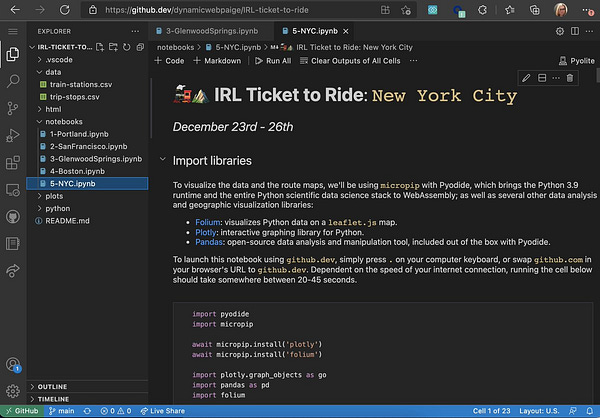Open more editor actions ellipsis
600x418 pixels.
pyautogui.click(x=589, y=31)
